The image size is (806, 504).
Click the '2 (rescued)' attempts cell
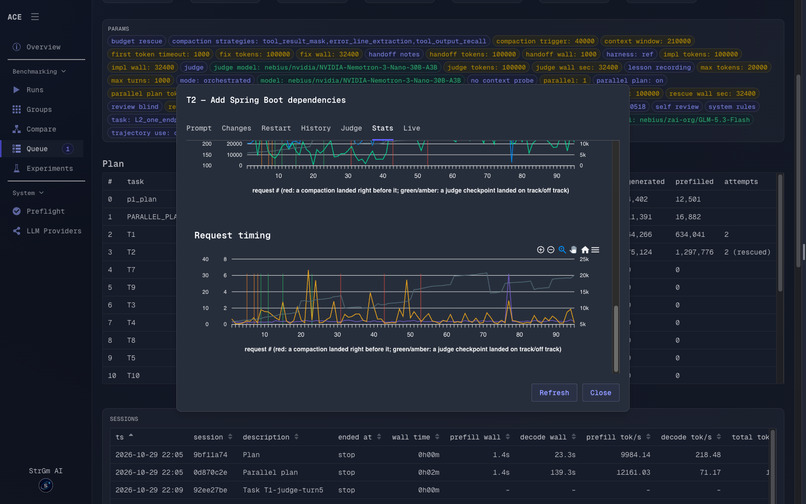tap(747, 252)
